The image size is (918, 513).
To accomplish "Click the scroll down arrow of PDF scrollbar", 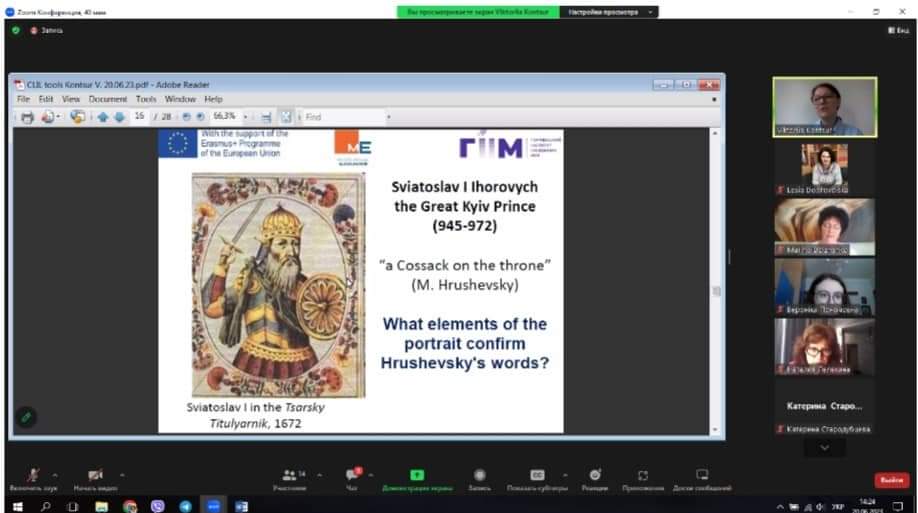I will [715, 430].
